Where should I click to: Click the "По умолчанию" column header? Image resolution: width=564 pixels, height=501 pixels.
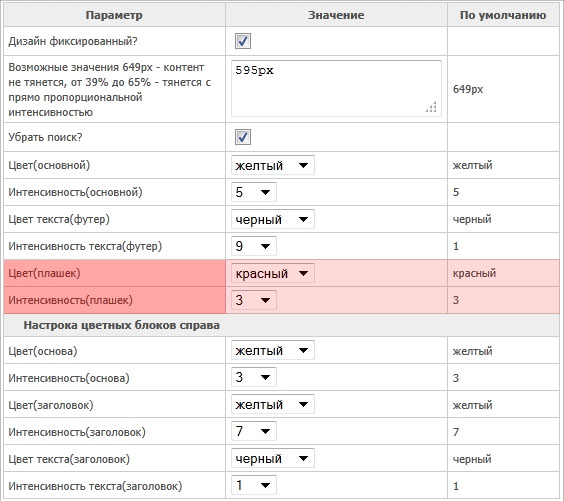[503, 15]
